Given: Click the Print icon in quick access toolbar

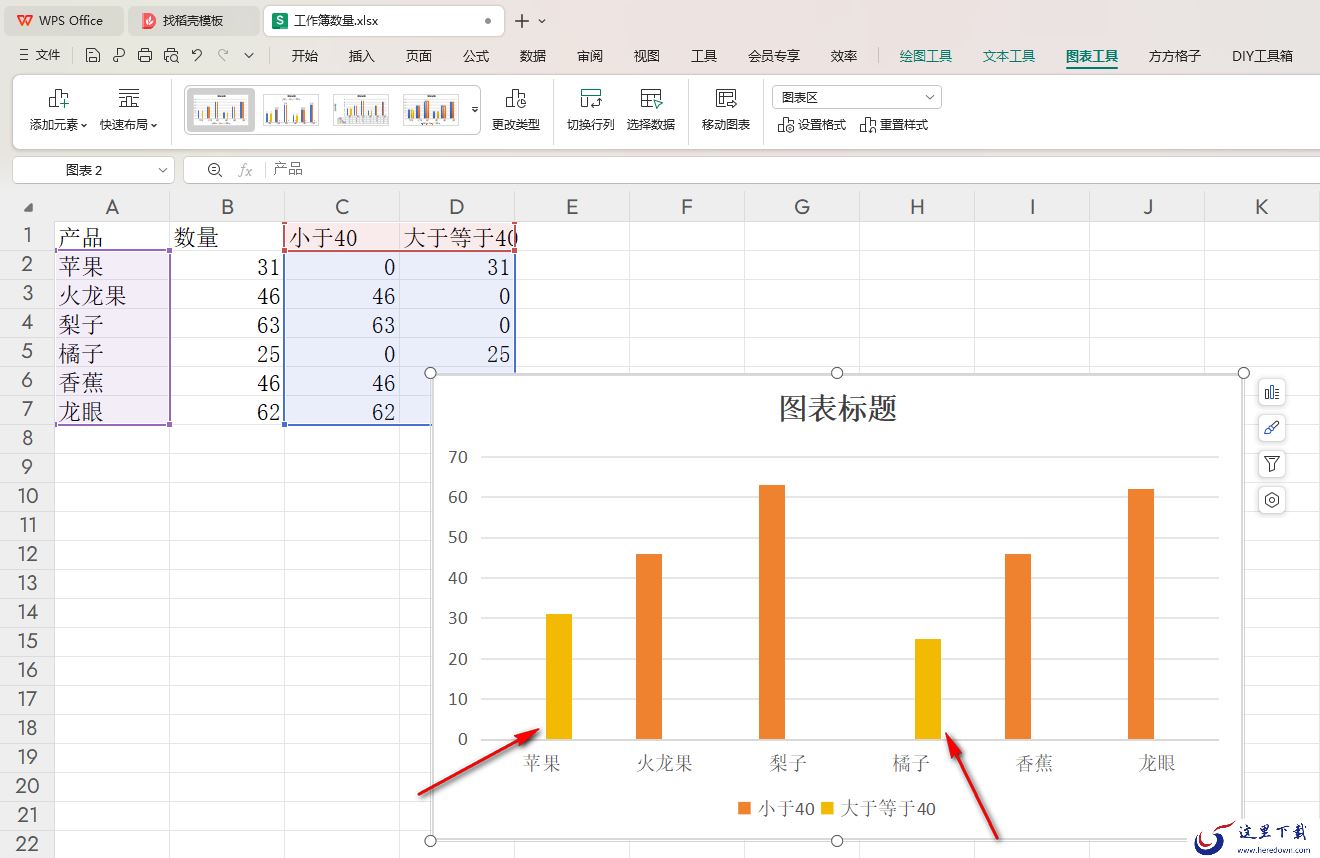Looking at the screenshot, I should [145, 56].
